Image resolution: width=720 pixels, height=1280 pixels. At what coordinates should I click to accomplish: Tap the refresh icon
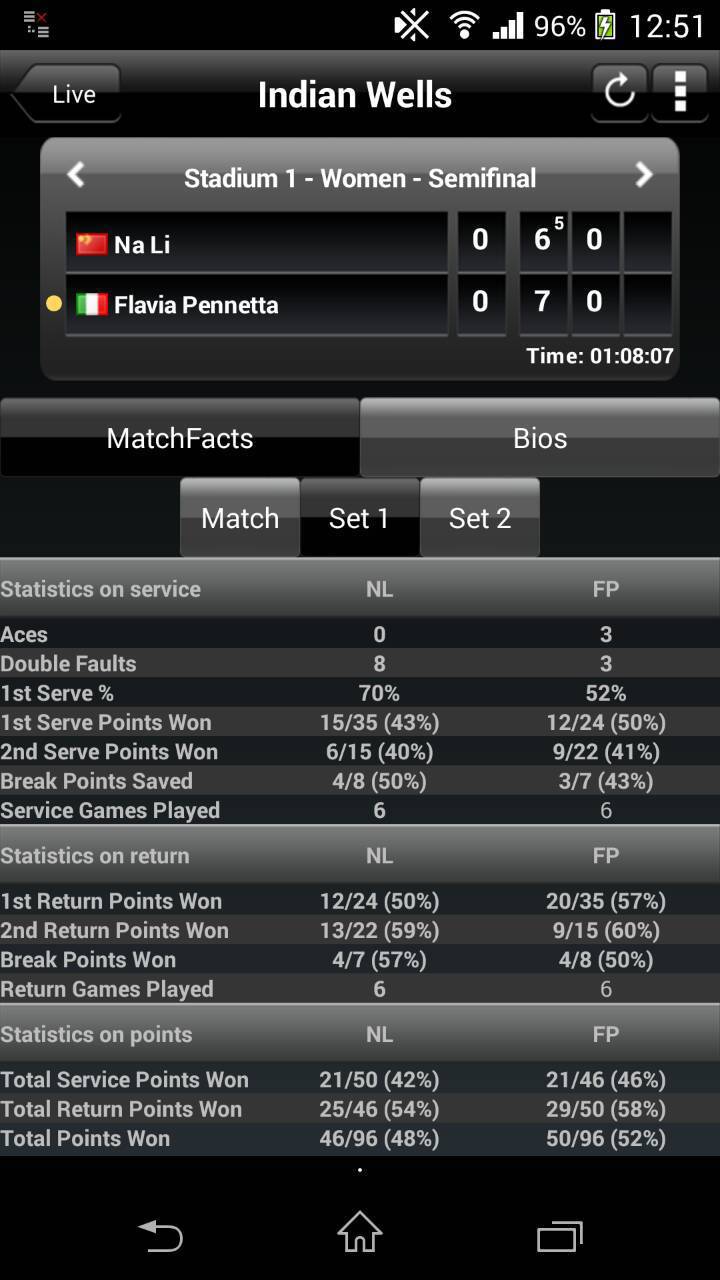(619, 93)
